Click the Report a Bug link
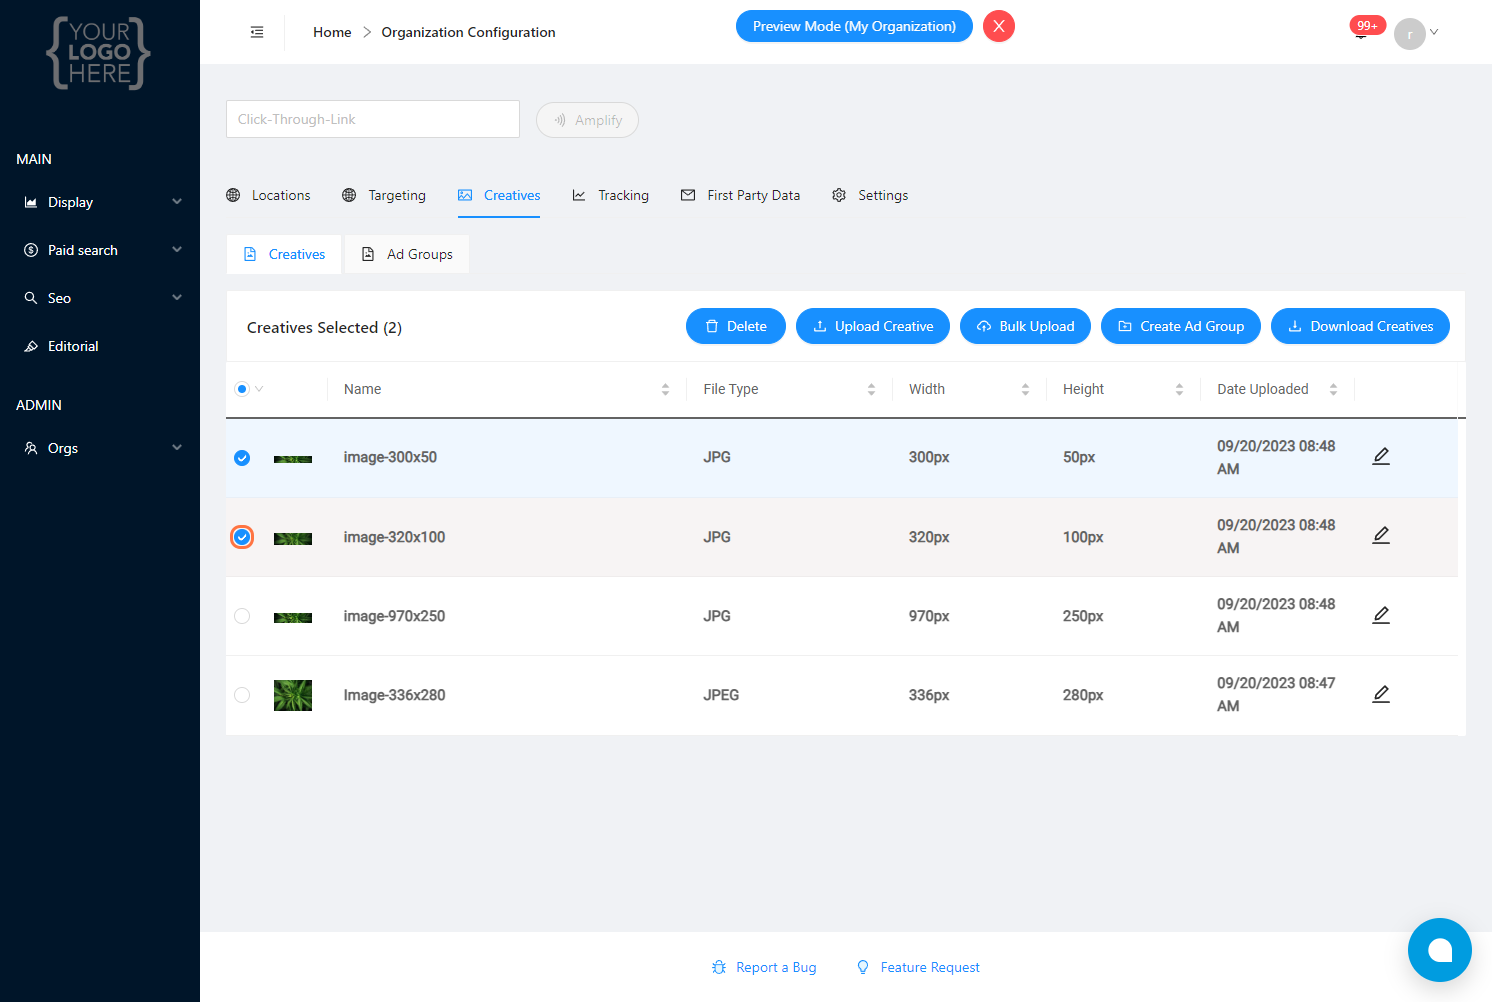 (x=764, y=967)
